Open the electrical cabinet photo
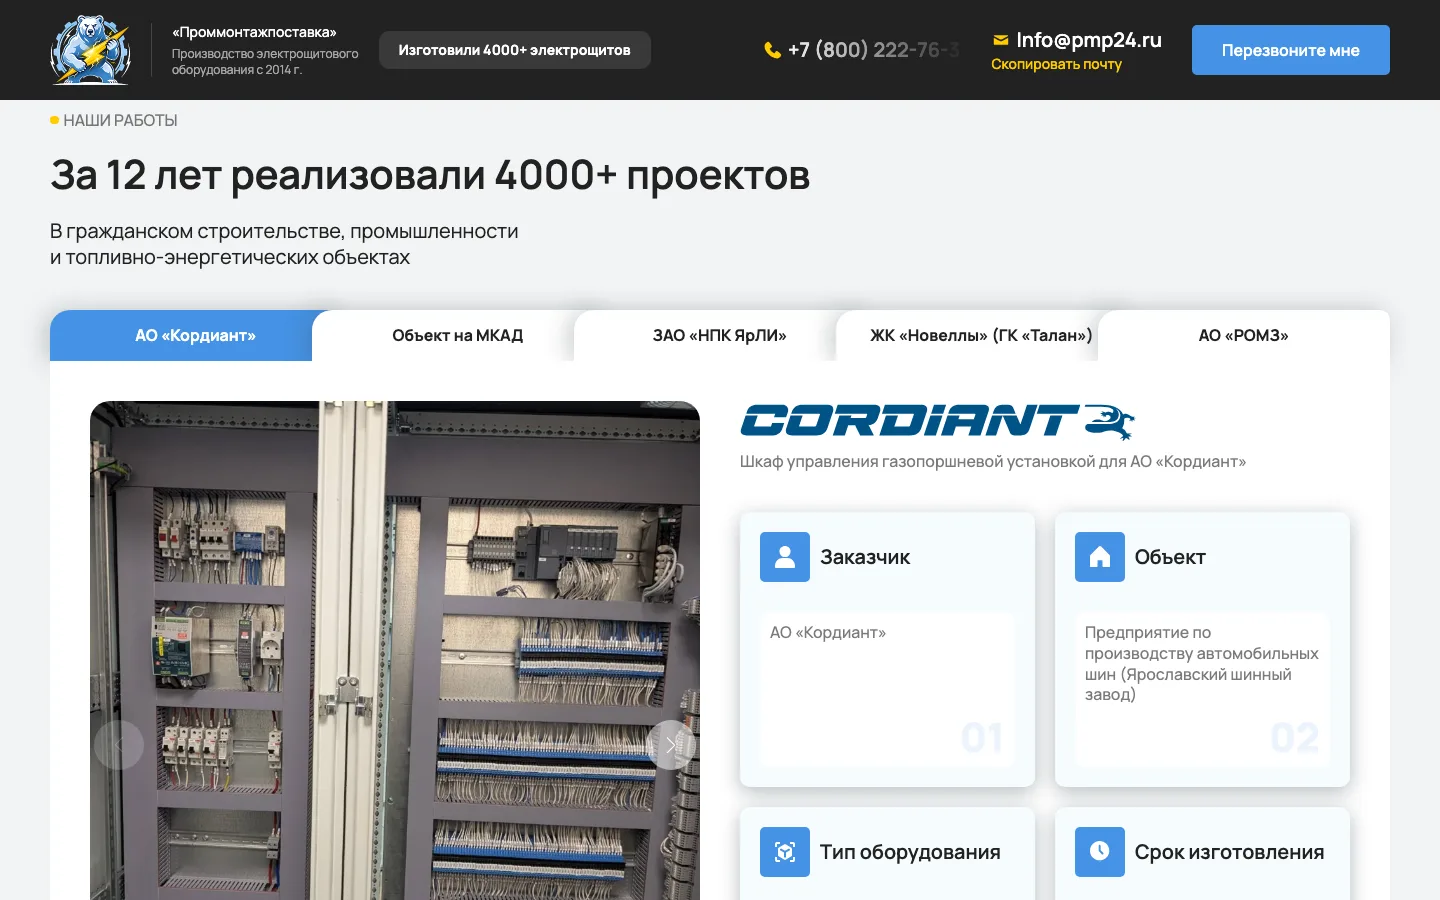Screen dimensions: 1440x900 [395, 650]
